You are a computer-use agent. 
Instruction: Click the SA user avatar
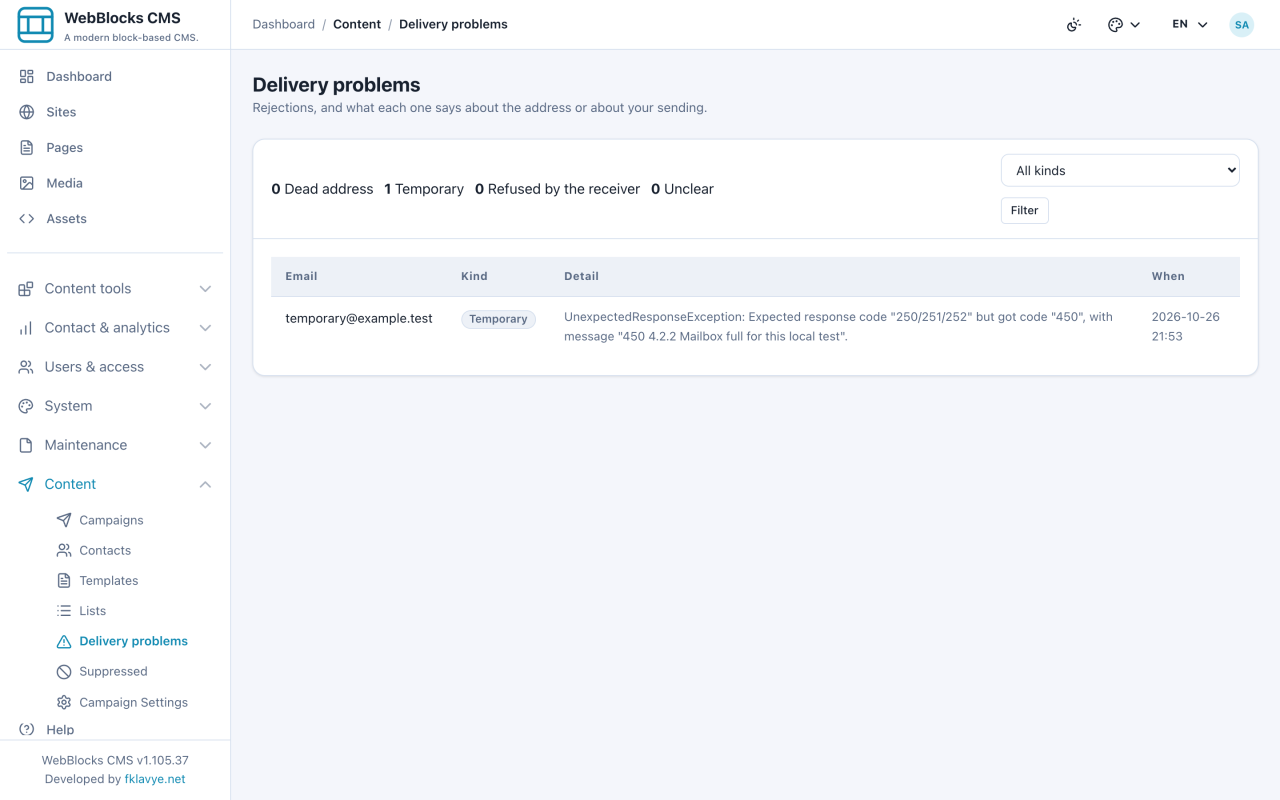tap(1241, 25)
